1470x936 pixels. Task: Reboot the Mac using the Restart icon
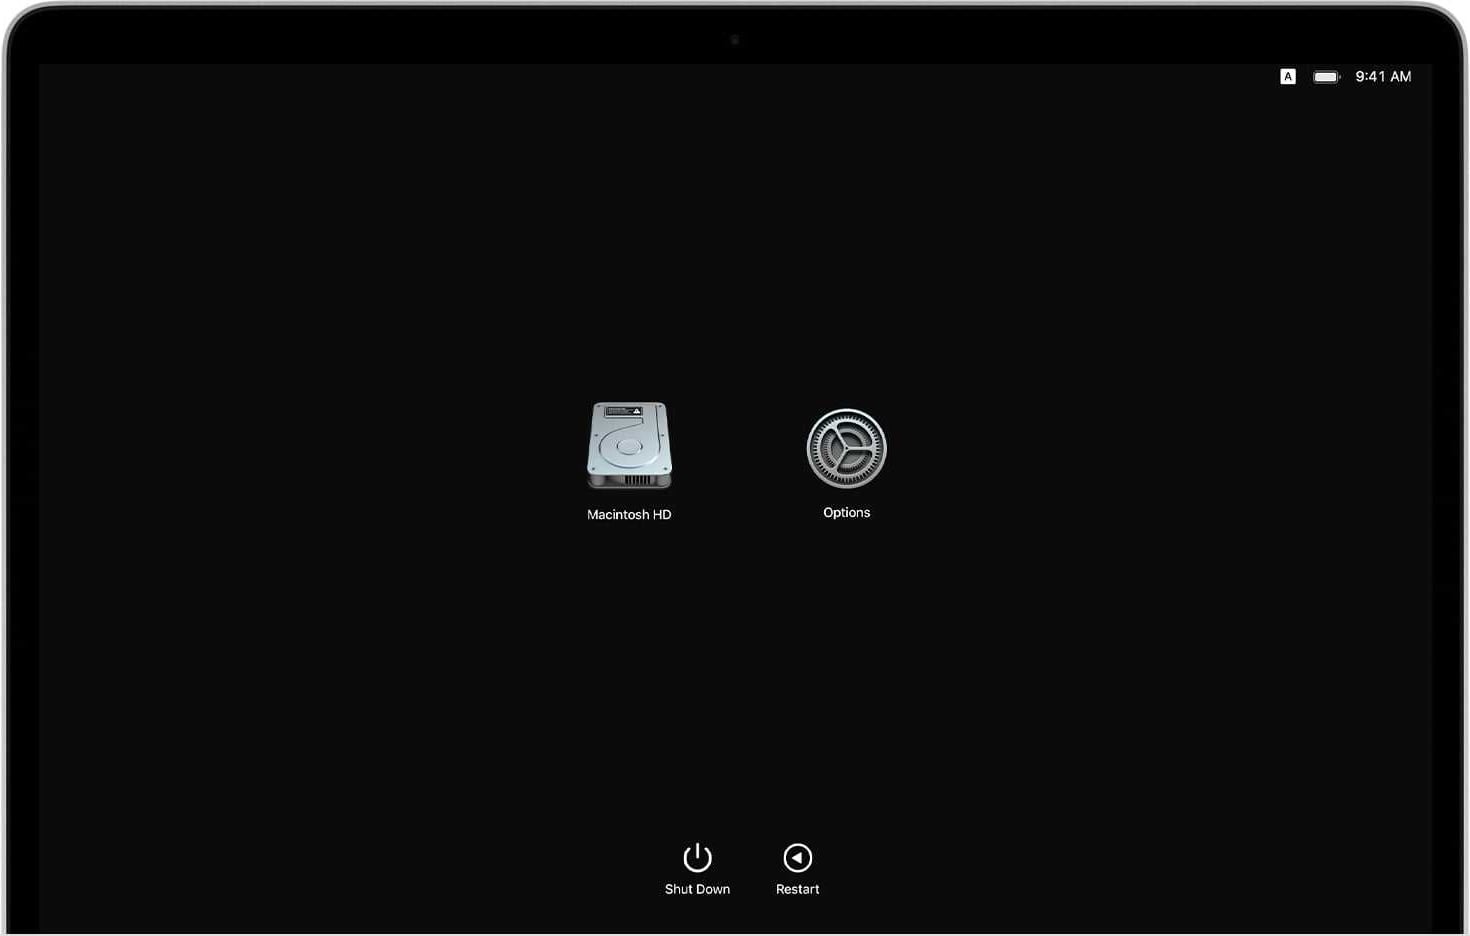pyautogui.click(x=797, y=858)
